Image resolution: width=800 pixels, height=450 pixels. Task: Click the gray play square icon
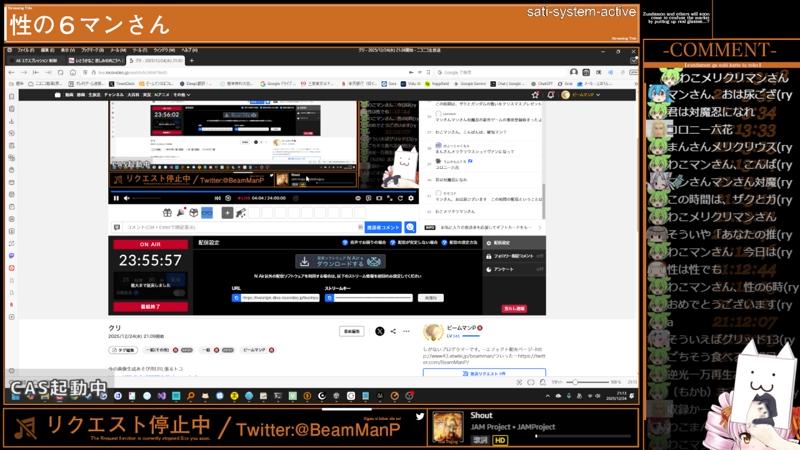(228, 212)
